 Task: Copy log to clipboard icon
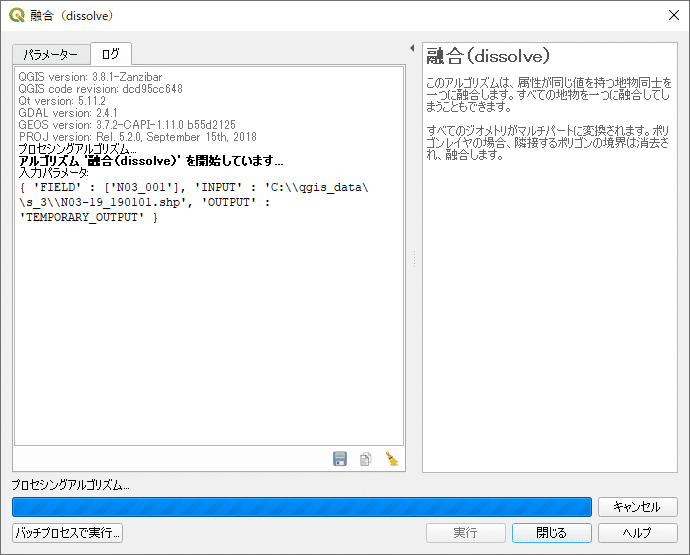[365, 459]
